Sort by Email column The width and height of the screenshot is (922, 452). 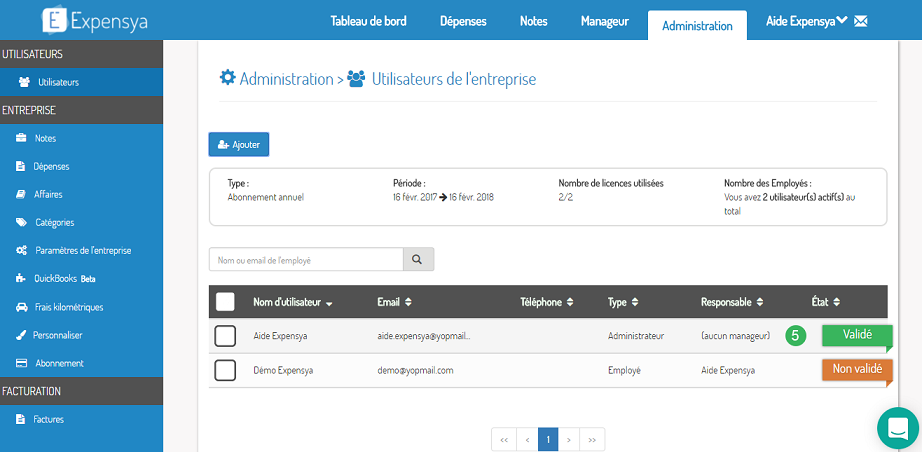point(394,302)
